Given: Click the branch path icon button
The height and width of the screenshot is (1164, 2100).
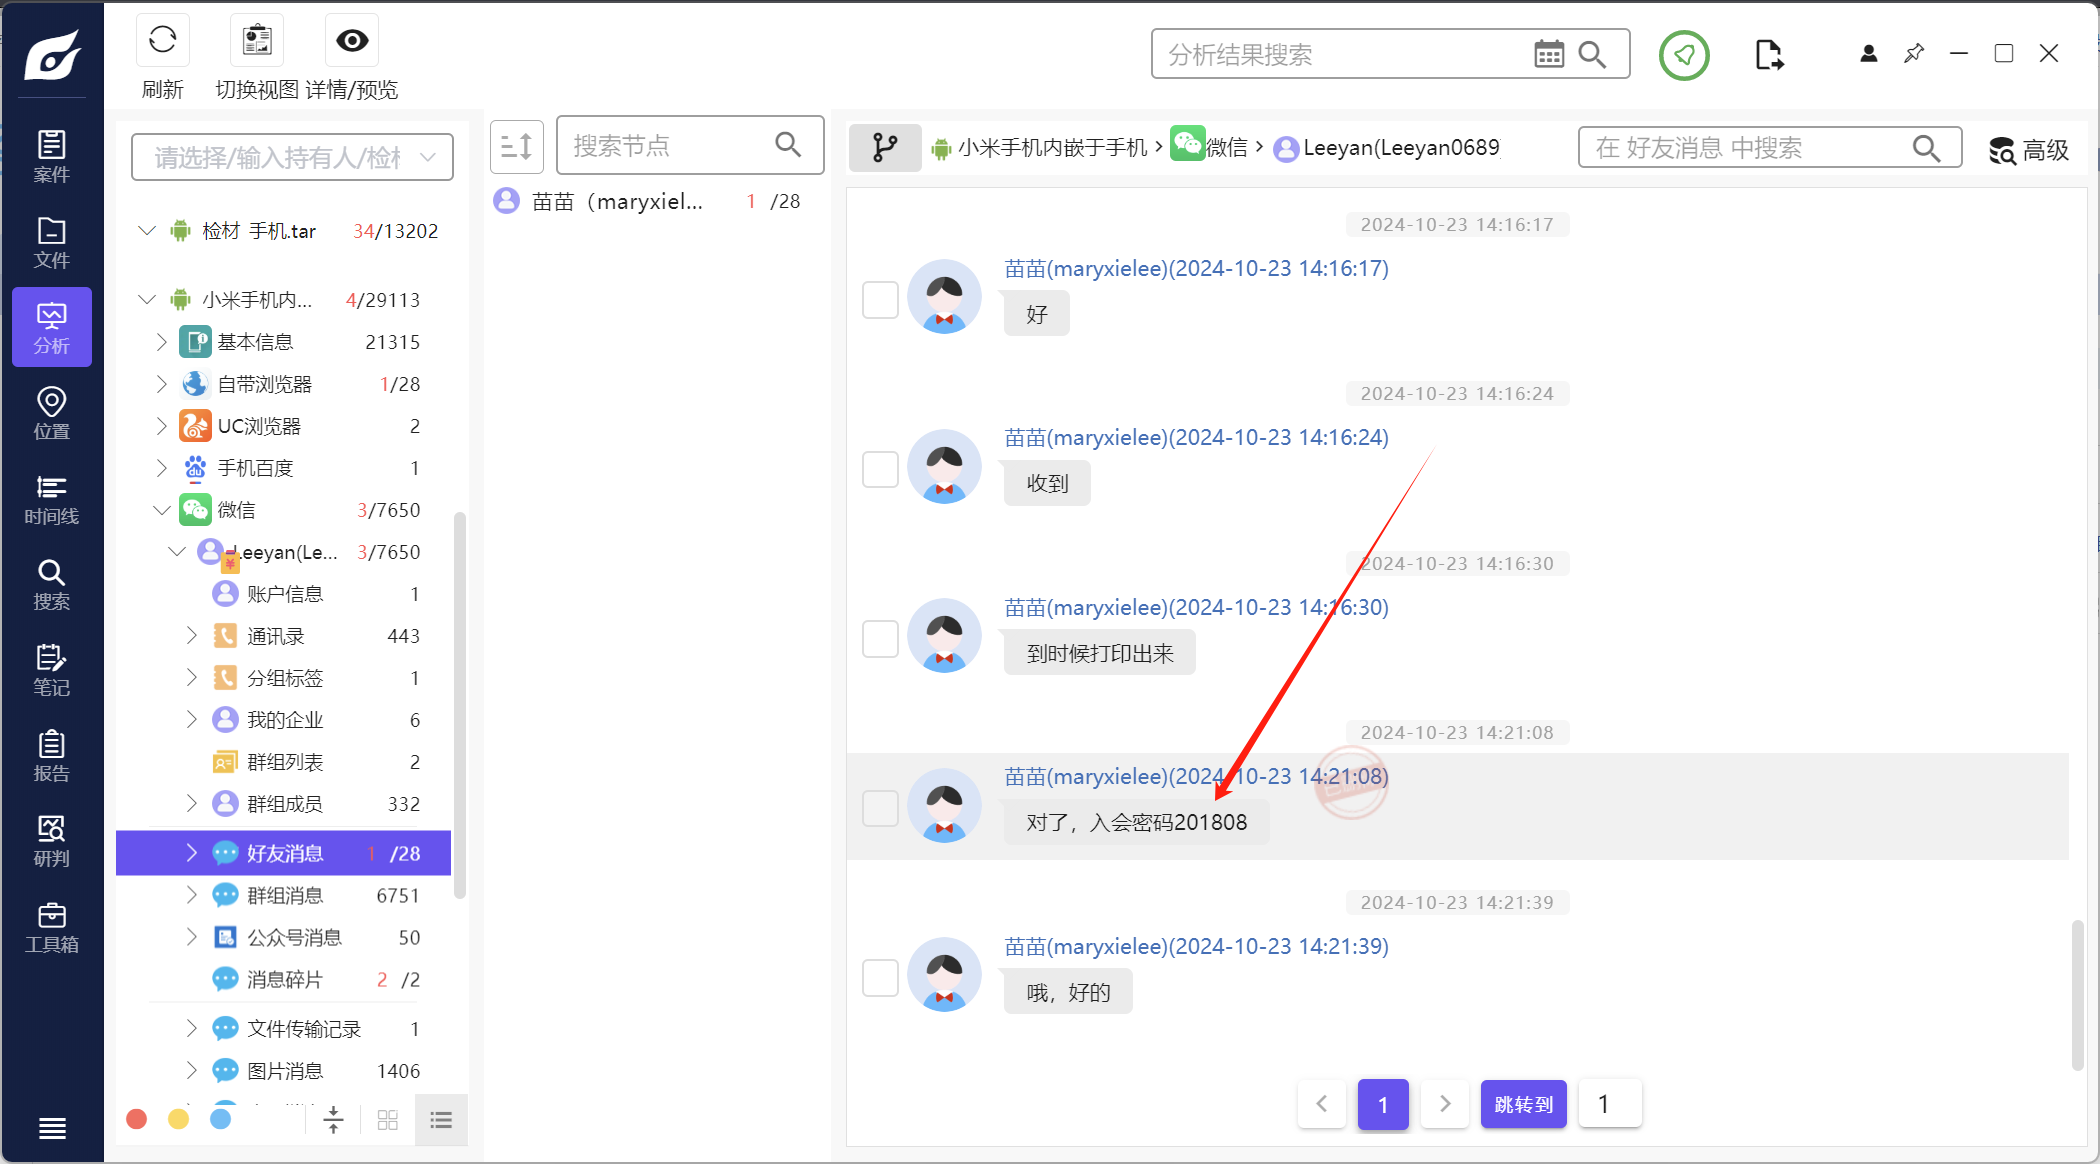Looking at the screenshot, I should point(884,148).
